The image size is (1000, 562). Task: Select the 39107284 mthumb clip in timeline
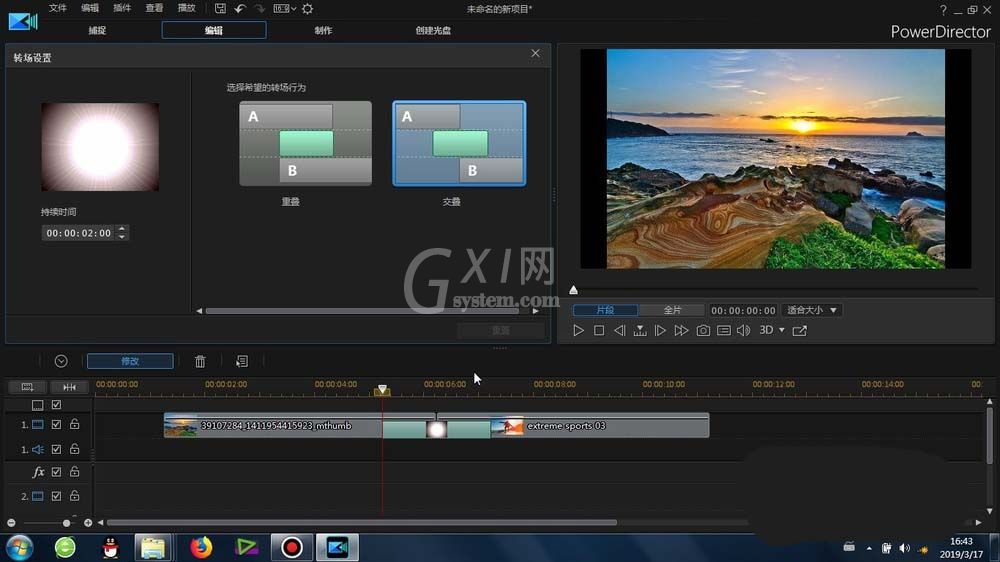coord(273,425)
